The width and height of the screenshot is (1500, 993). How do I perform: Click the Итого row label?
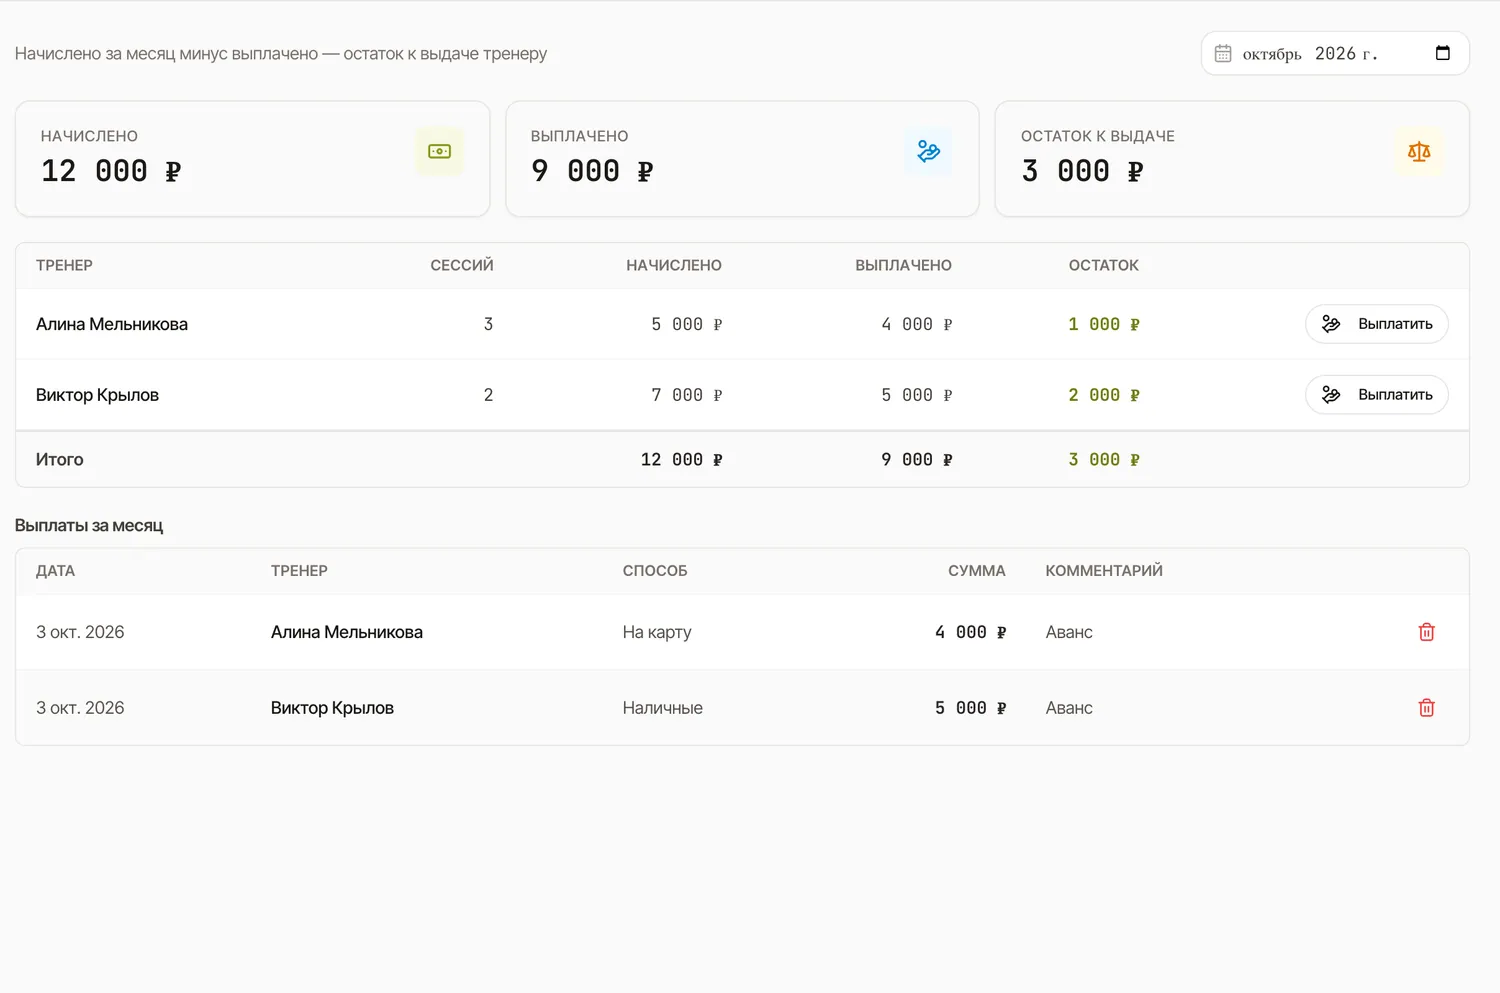click(x=60, y=460)
